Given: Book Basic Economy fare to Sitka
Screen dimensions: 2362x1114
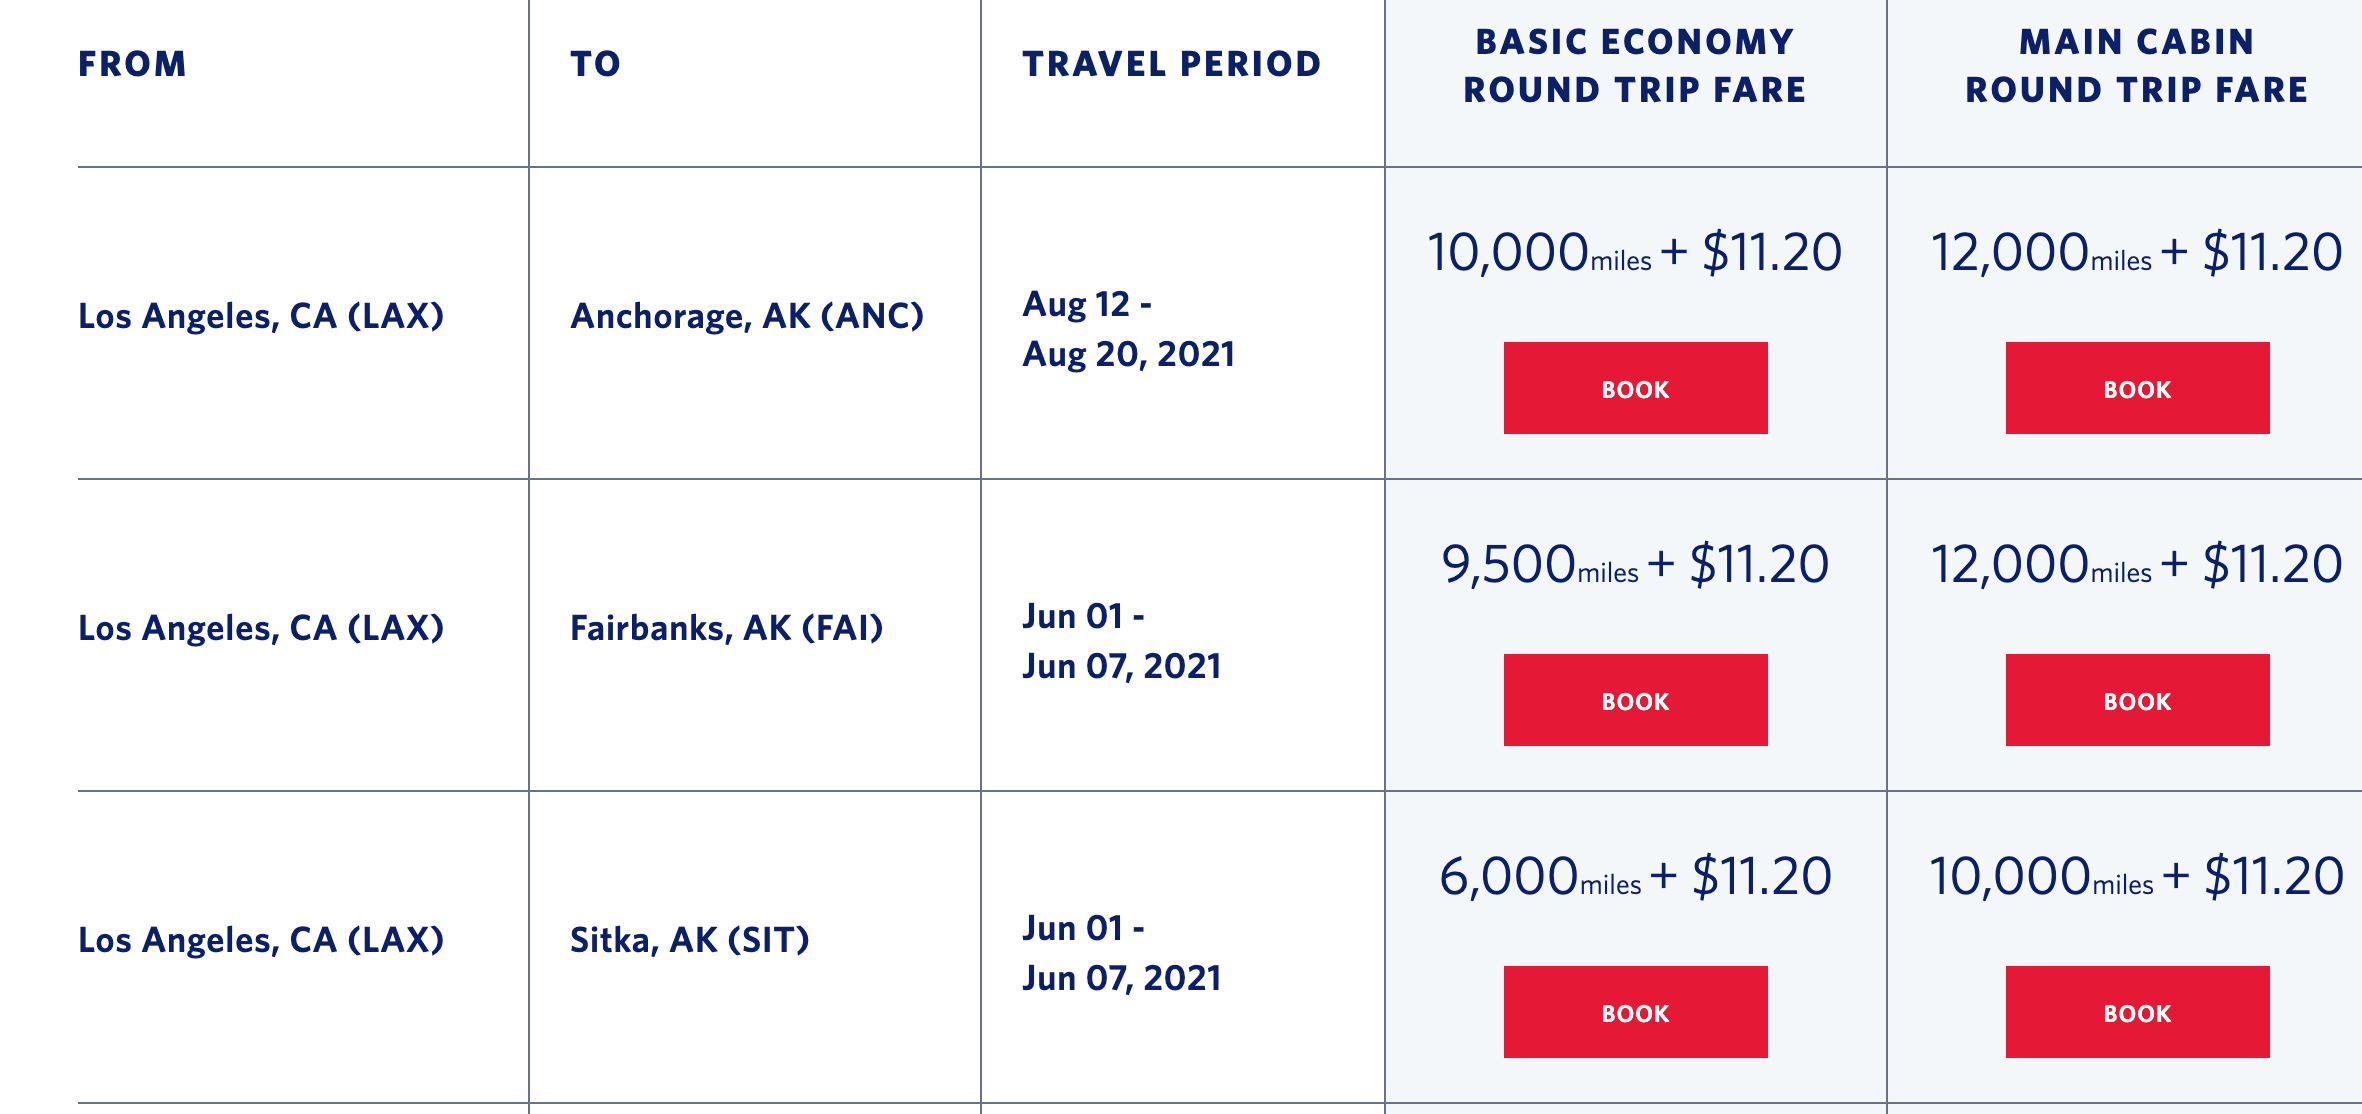Looking at the screenshot, I should point(1635,1012).
